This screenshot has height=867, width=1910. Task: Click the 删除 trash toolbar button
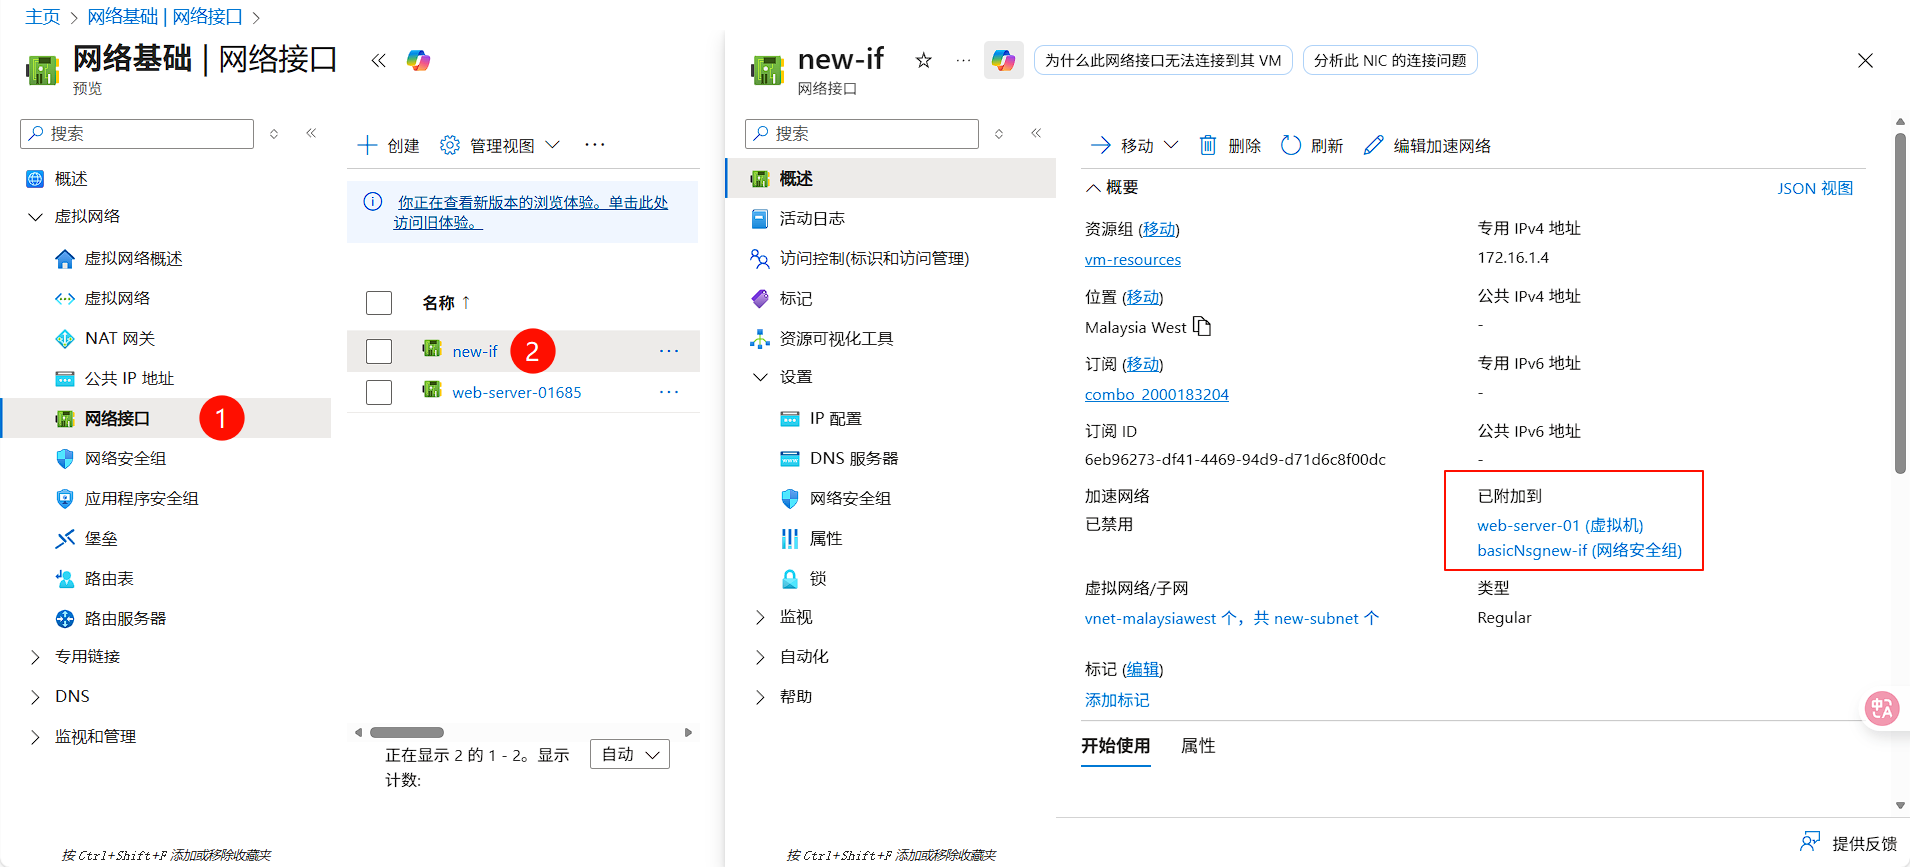point(1230,146)
